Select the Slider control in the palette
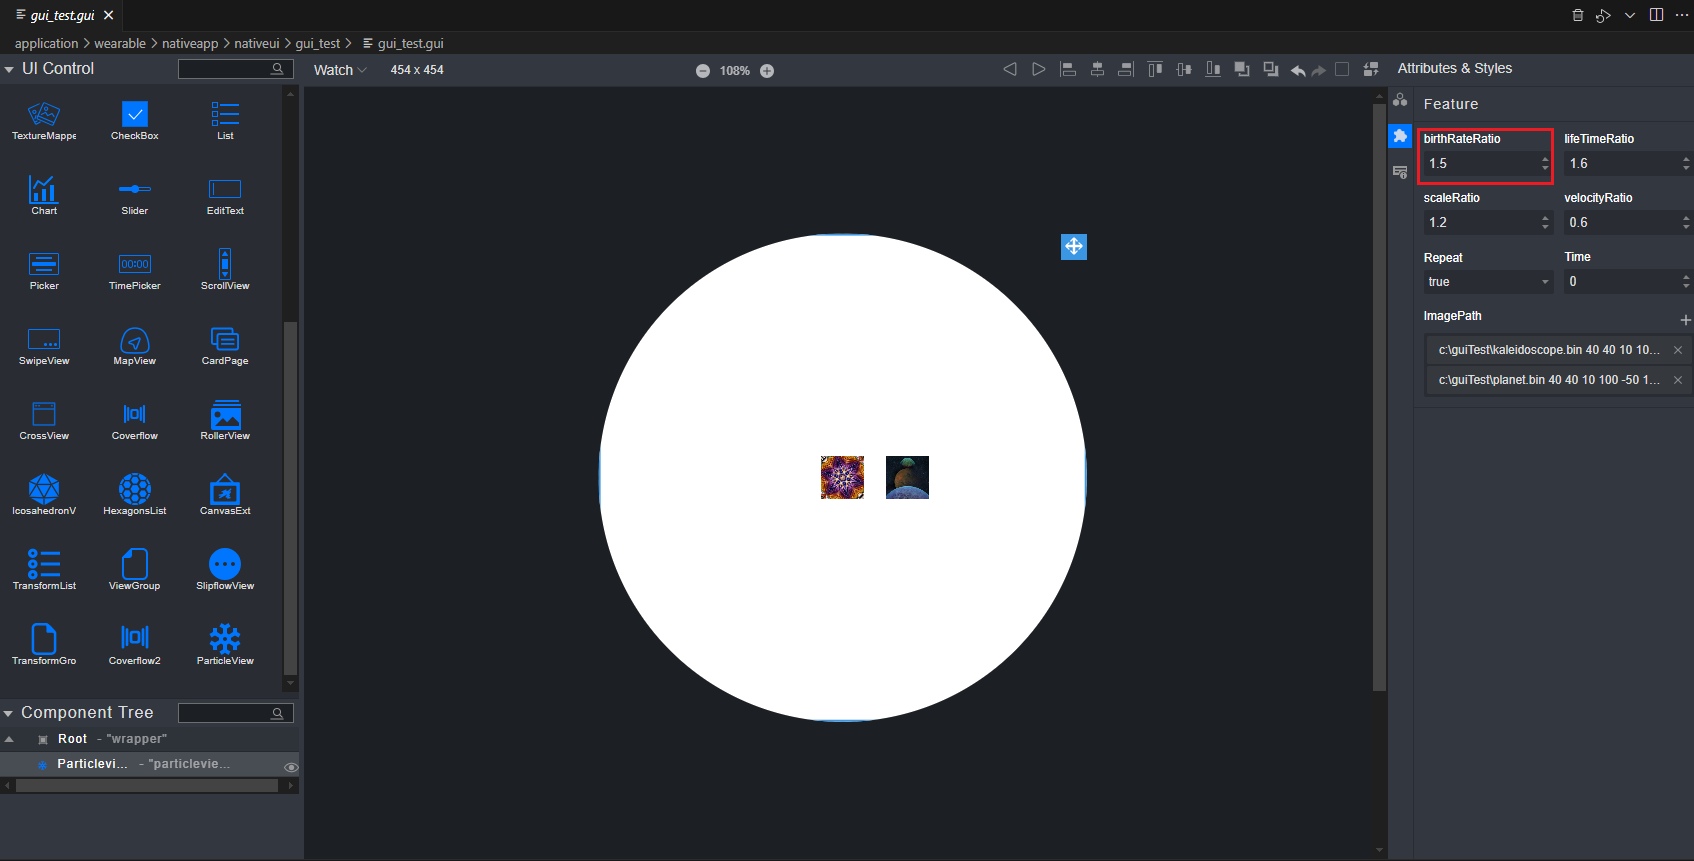The width and height of the screenshot is (1694, 861). (x=135, y=193)
